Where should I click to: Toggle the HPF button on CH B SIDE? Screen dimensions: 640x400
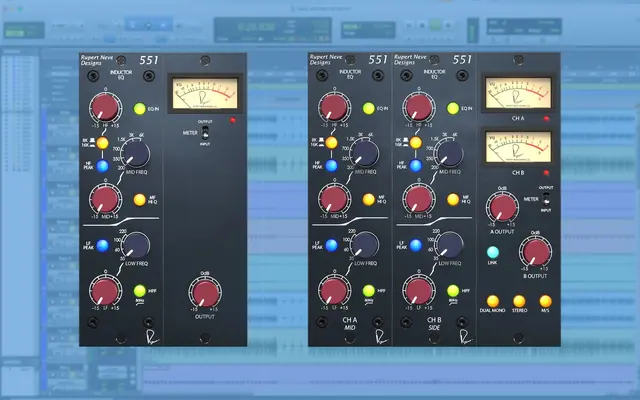tap(453, 291)
